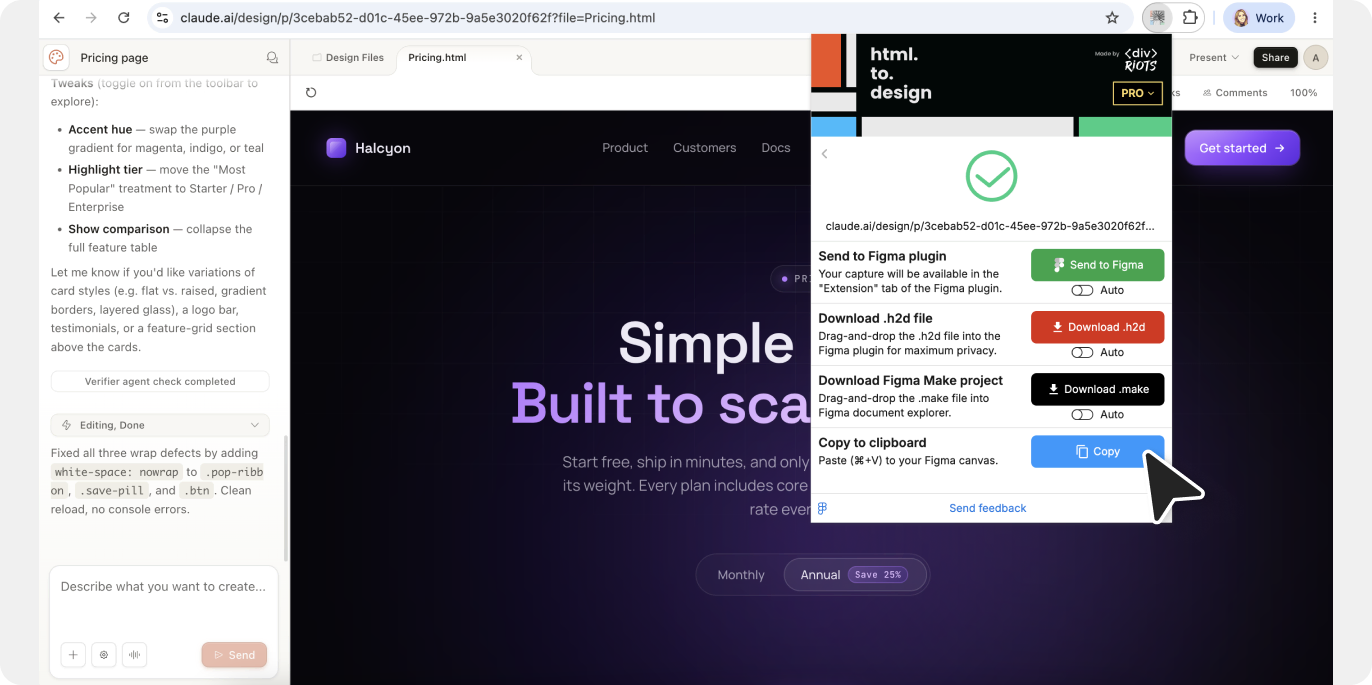Screen dimensions: 1372x685
Task: Click the Download .h2d button
Action: [x=1098, y=327]
